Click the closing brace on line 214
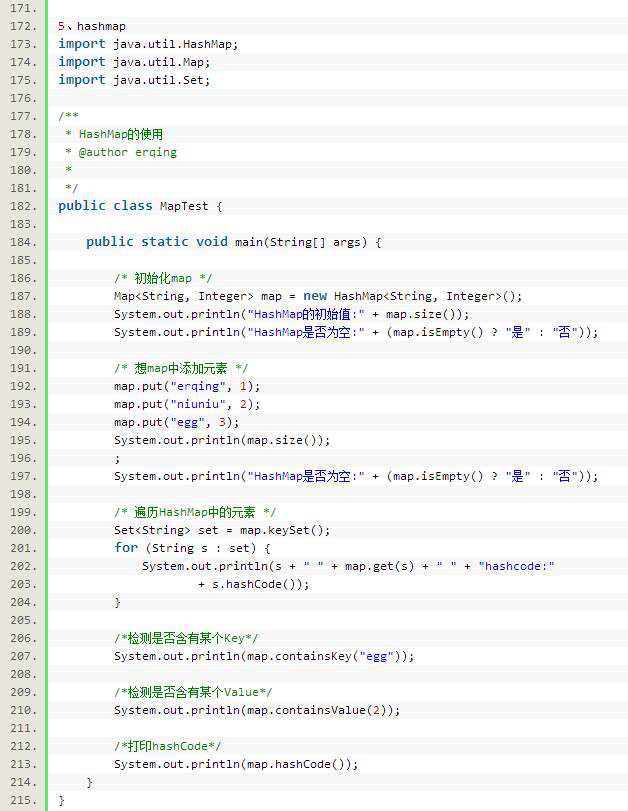Screen dimensions: 628x811 pos(89,783)
